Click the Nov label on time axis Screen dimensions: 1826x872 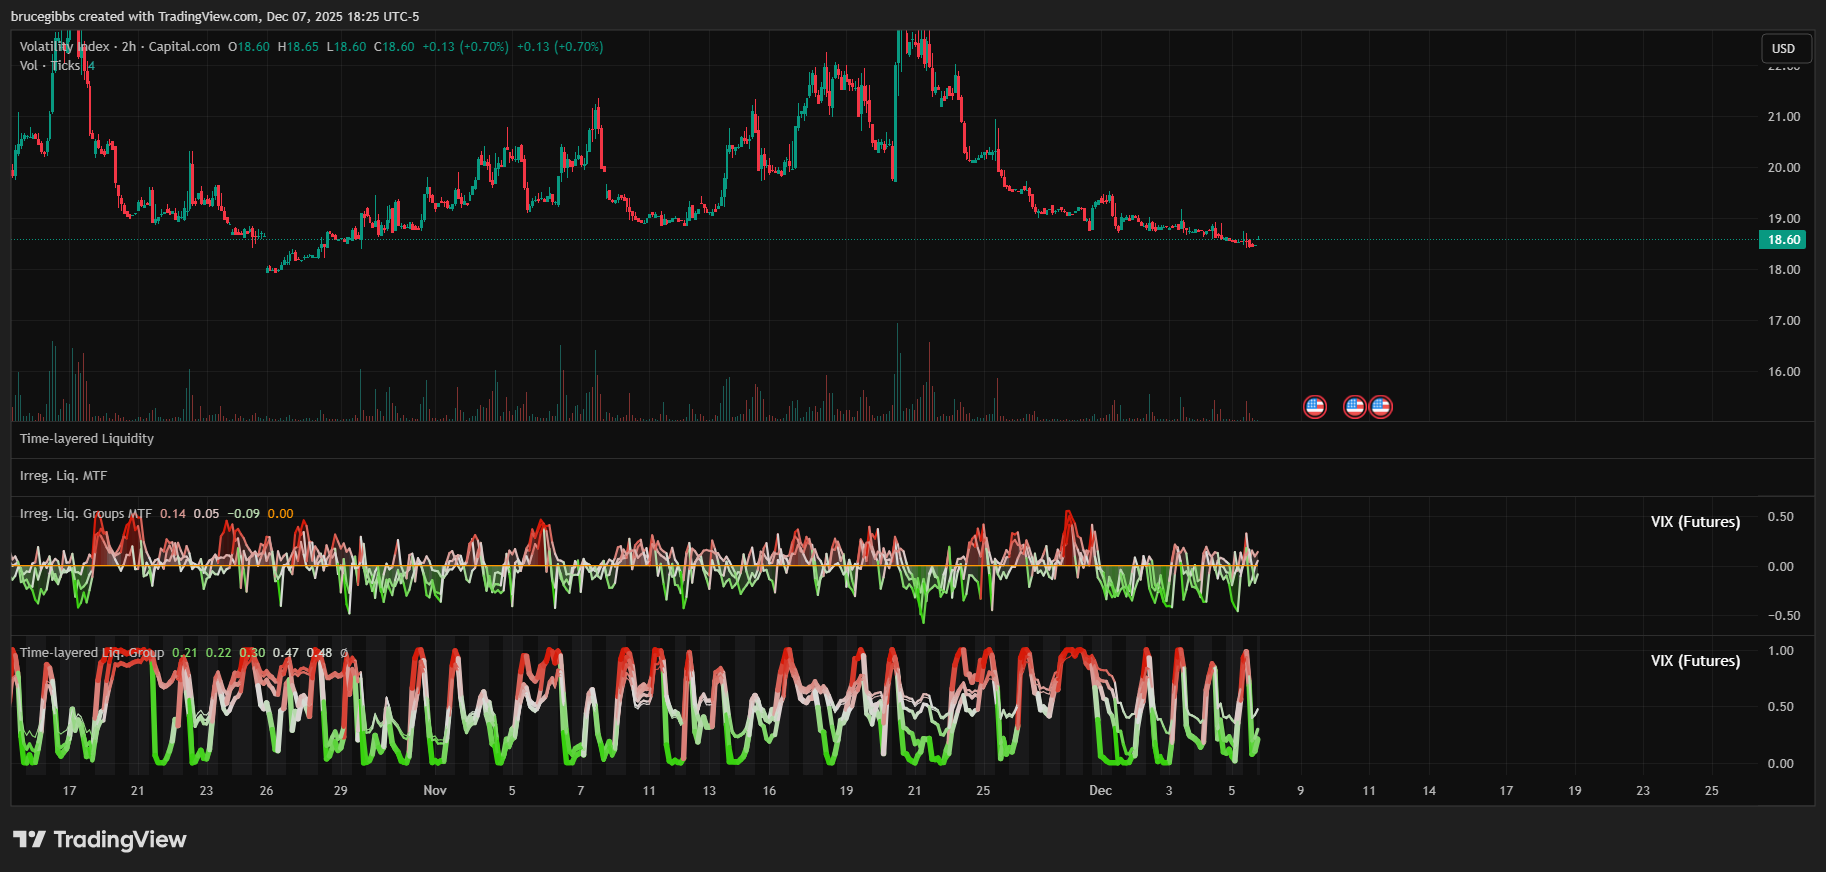(435, 791)
